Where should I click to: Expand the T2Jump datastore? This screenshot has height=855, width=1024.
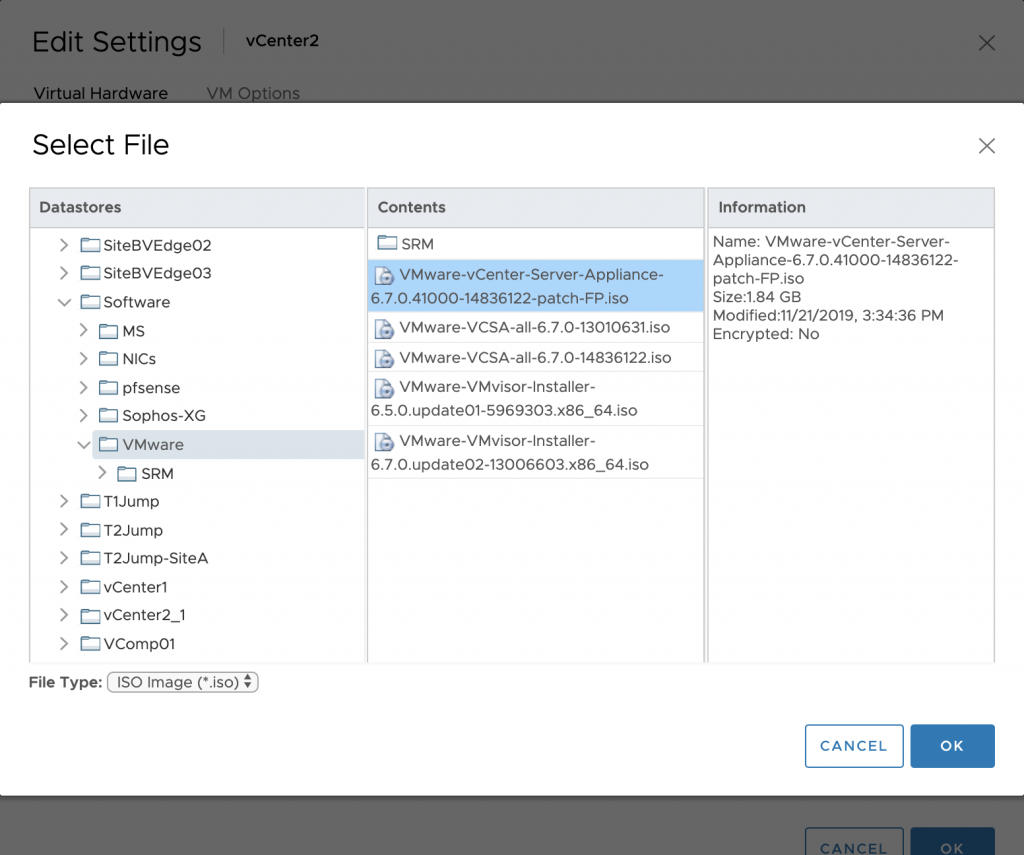pos(63,530)
